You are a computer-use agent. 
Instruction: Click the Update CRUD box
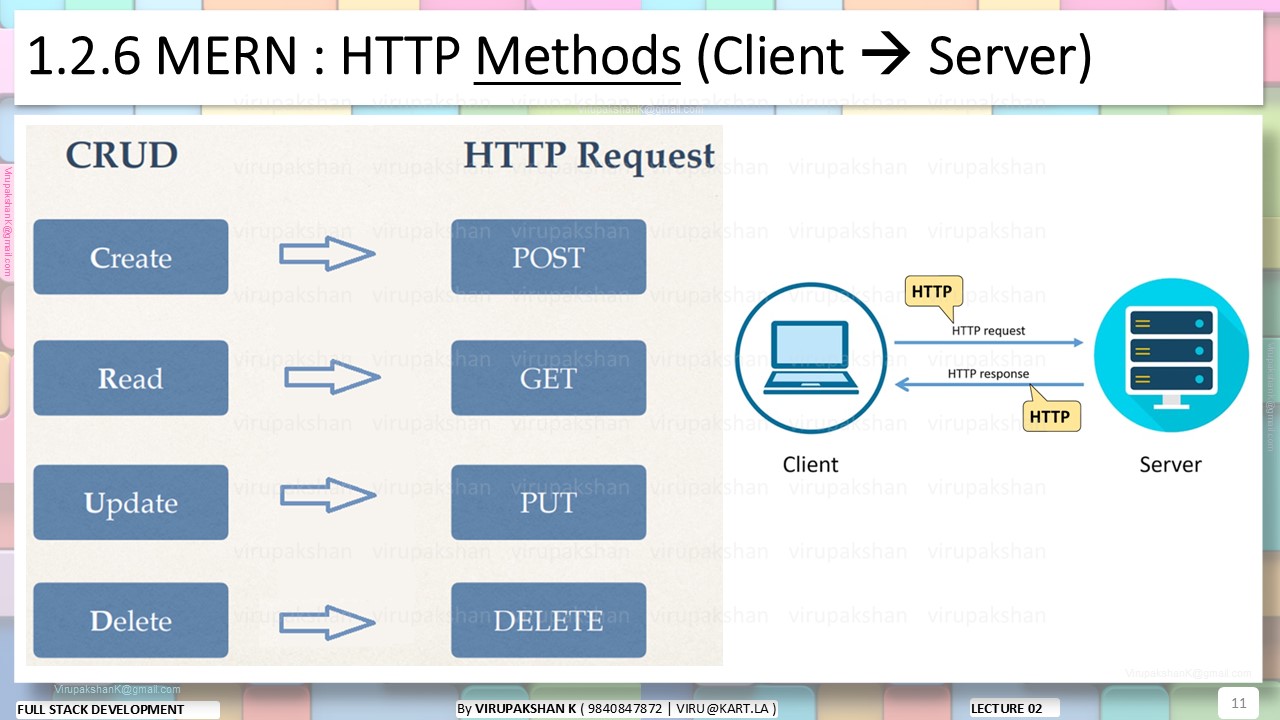coord(131,502)
